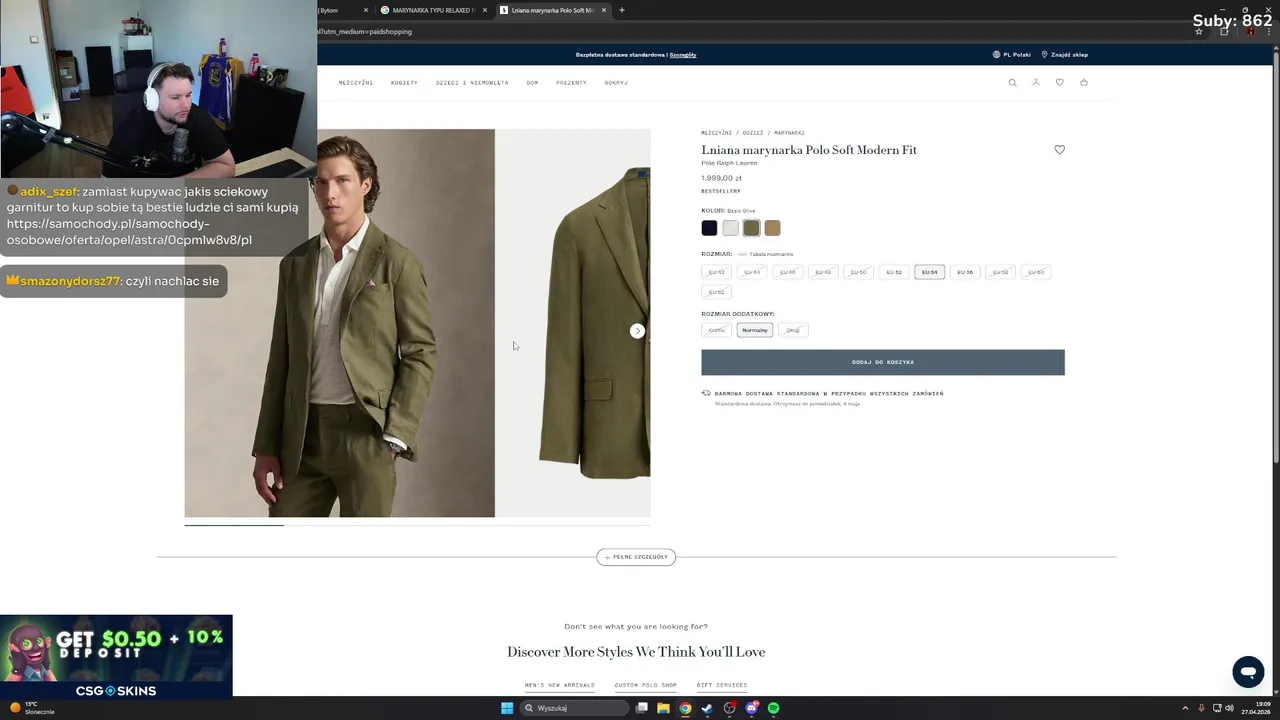Click the weather widget in taskbar
The height and width of the screenshot is (720, 1280).
[32, 708]
